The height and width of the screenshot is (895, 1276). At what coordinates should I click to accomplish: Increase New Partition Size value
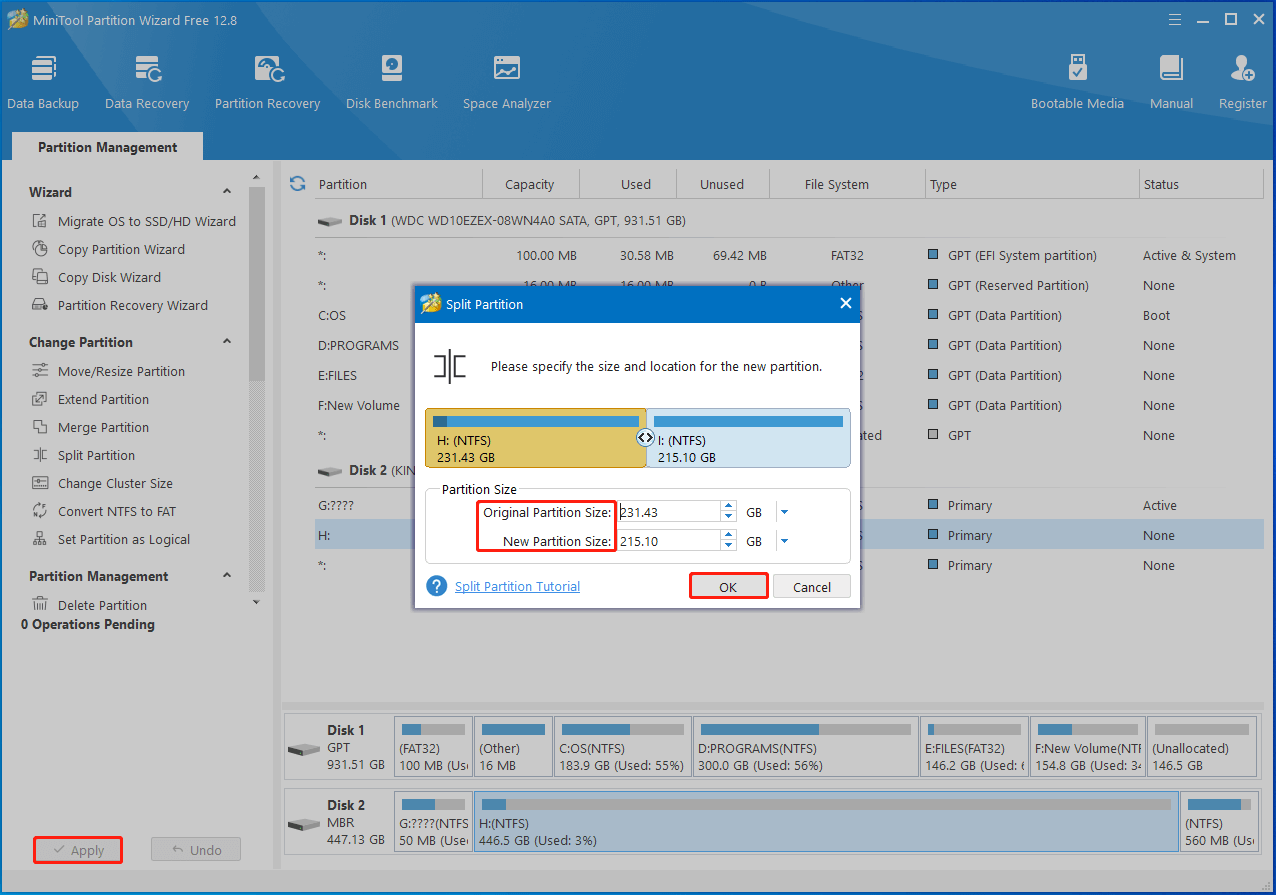[x=729, y=535]
